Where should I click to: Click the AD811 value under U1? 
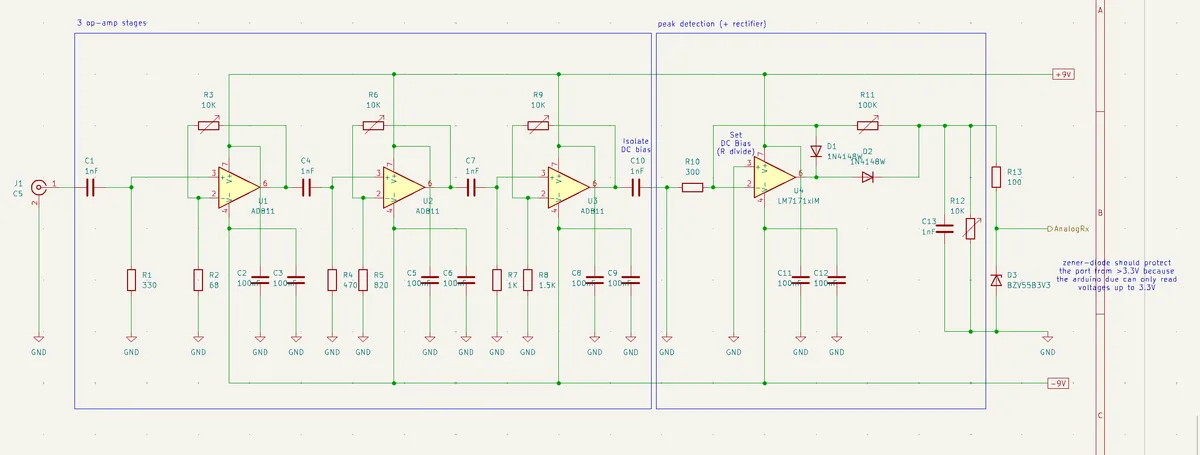point(262,211)
